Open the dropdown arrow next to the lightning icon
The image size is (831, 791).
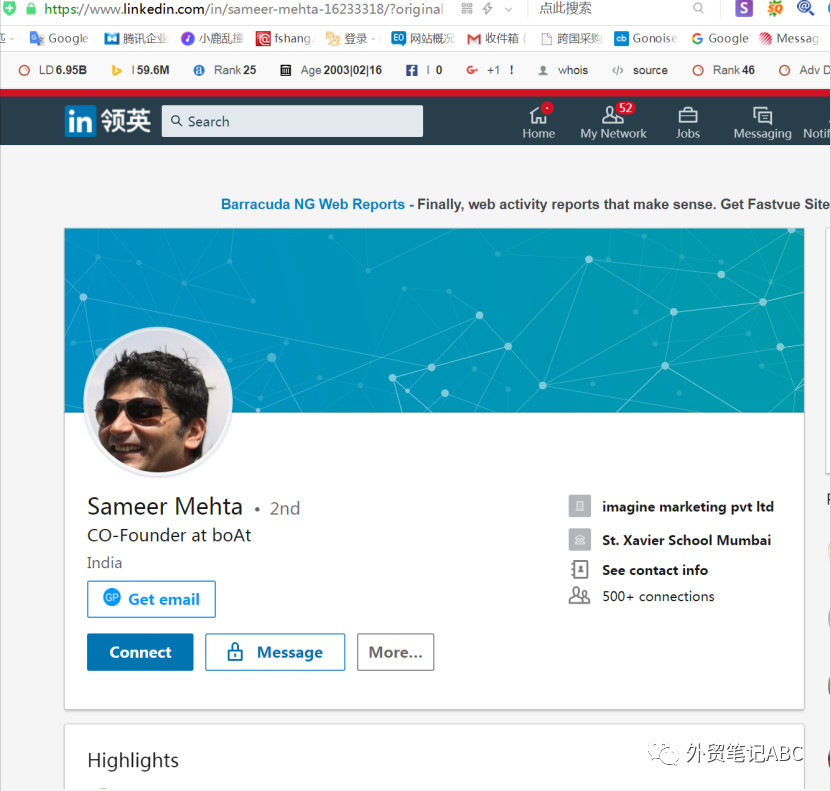(x=508, y=9)
